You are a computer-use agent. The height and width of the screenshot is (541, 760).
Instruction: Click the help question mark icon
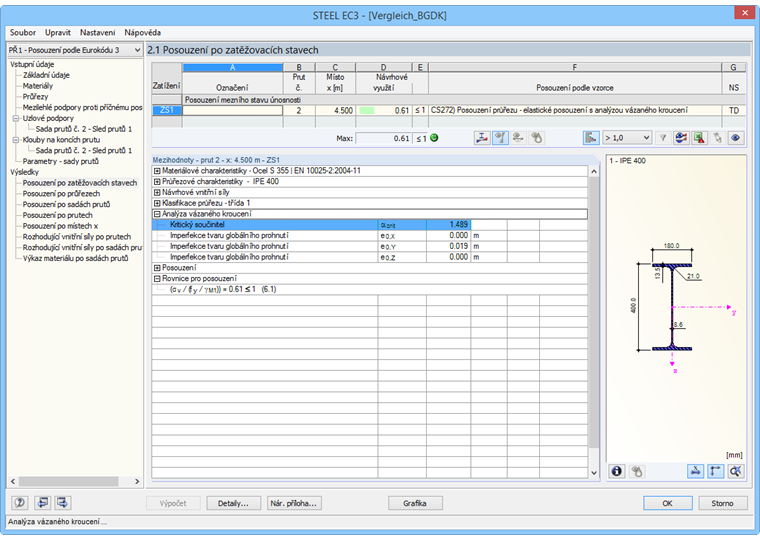click(19, 503)
